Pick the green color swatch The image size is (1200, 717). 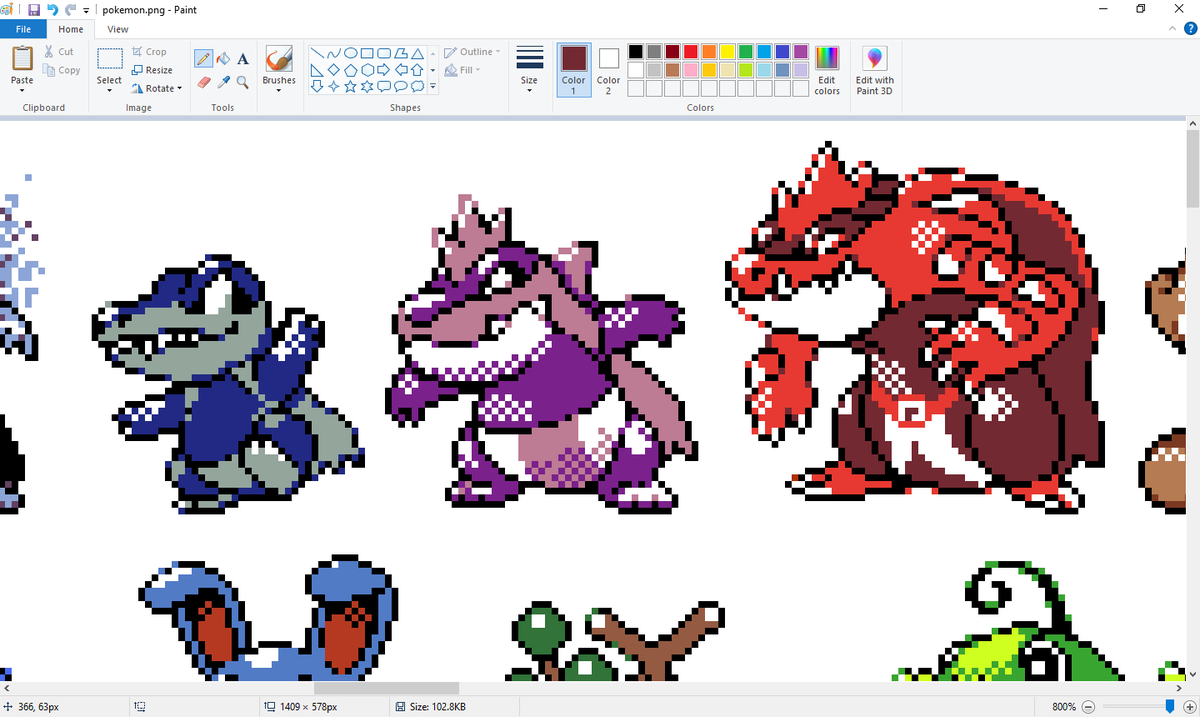745,51
